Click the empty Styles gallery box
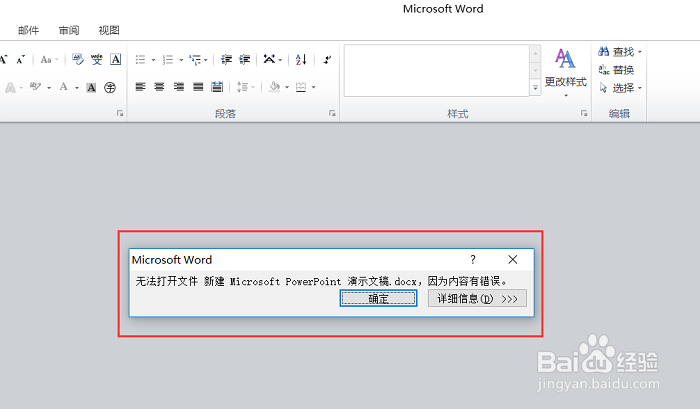This screenshot has width=700, height=409. click(x=436, y=70)
